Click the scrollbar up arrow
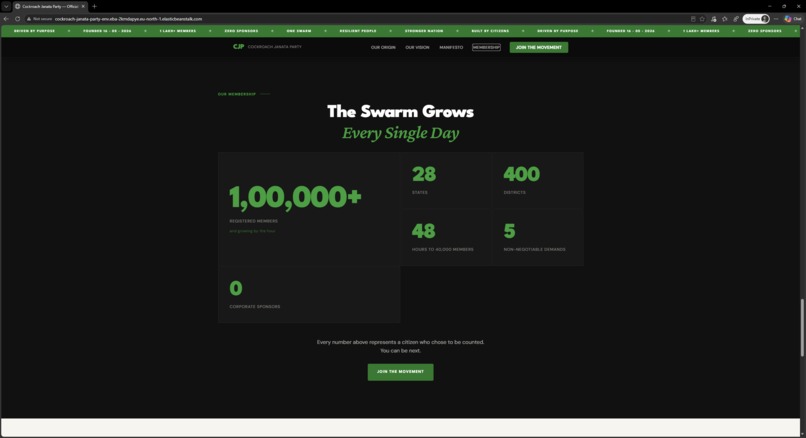 click(x=802, y=28)
